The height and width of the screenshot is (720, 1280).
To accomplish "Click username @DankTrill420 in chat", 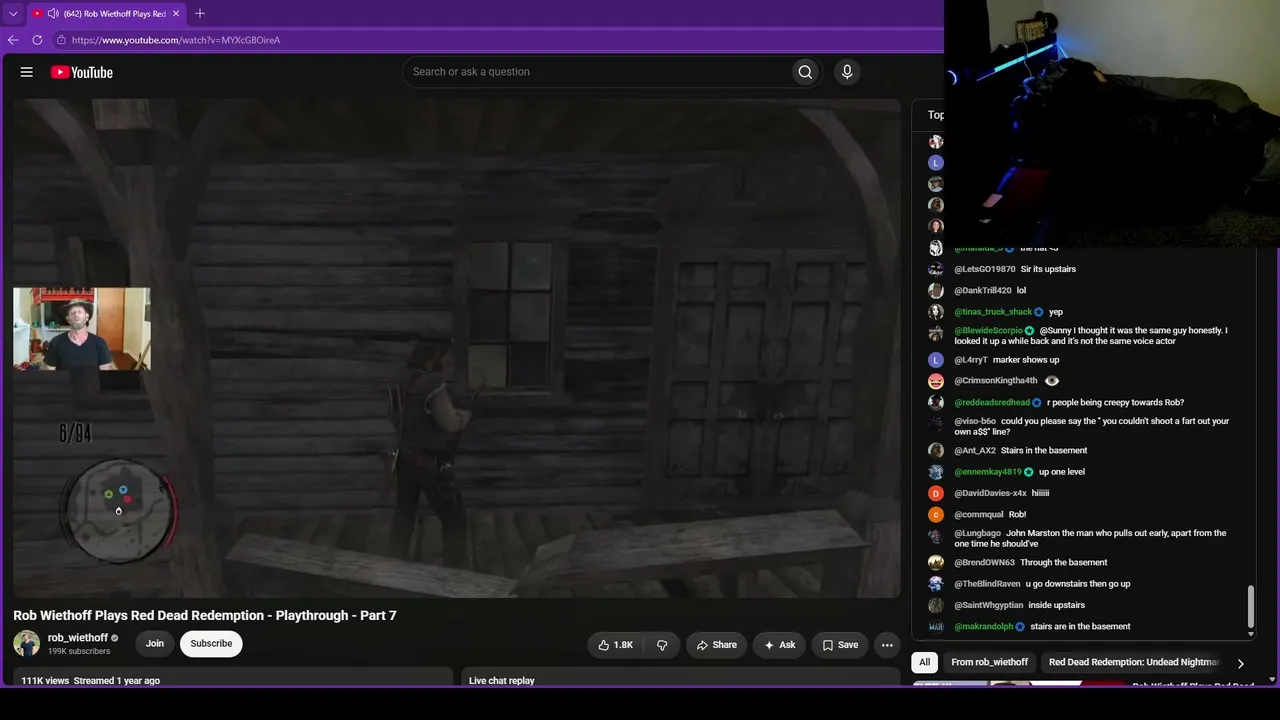I will point(982,291).
